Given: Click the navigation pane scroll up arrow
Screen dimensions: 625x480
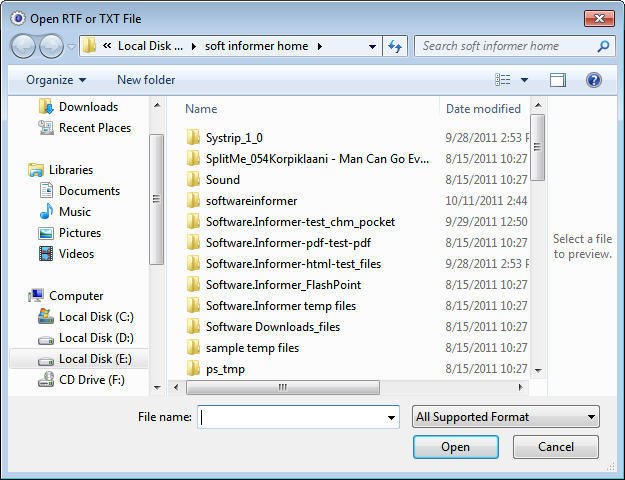Looking at the screenshot, I should coord(157,106).
